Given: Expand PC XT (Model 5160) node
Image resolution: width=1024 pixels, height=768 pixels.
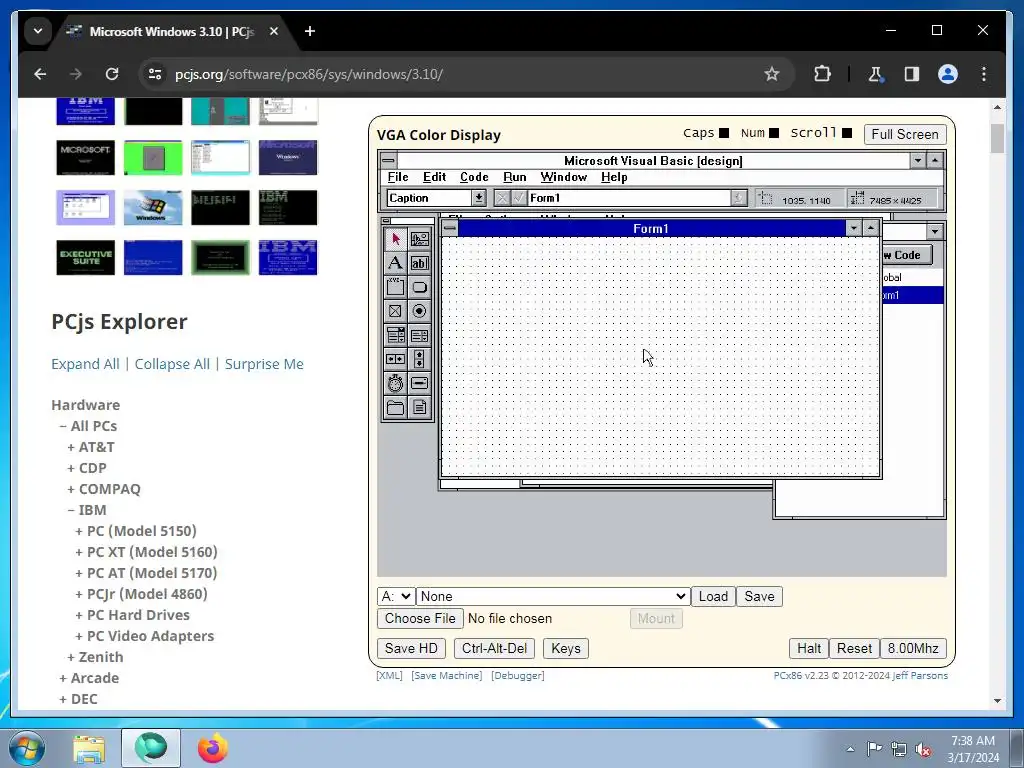Looking at the screenshot, I should [79, 552].
